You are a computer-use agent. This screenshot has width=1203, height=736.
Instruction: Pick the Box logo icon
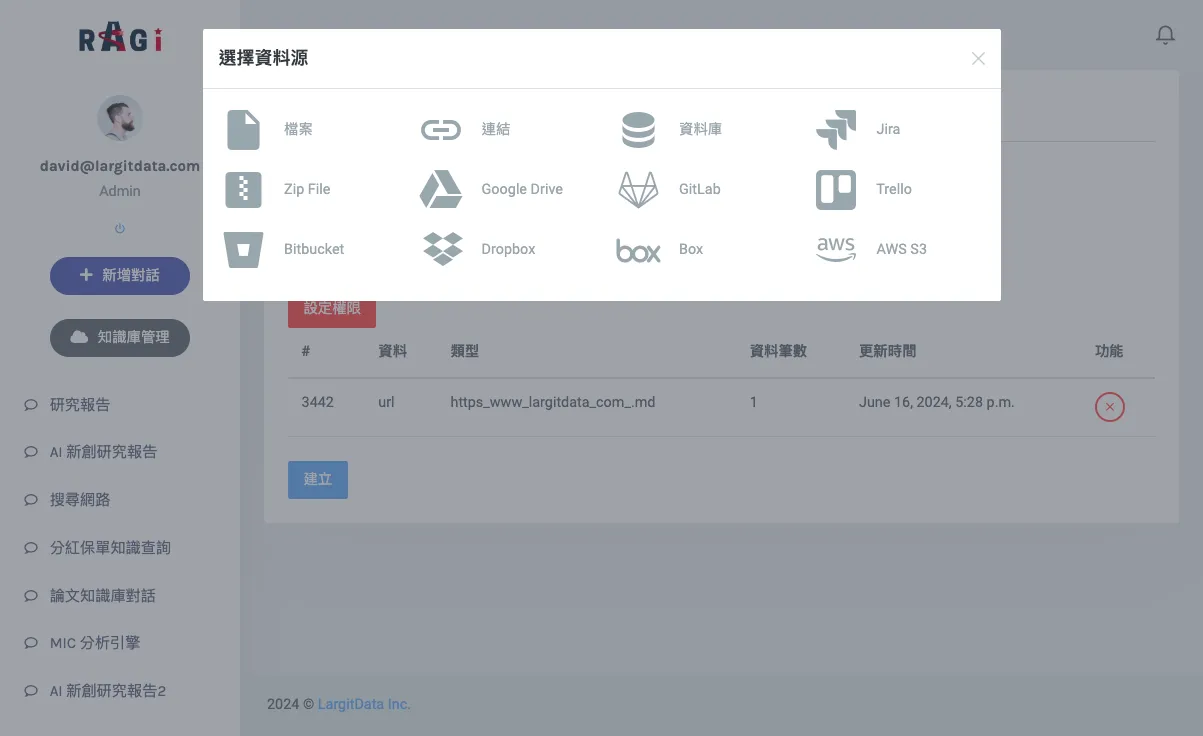[638, 250]
